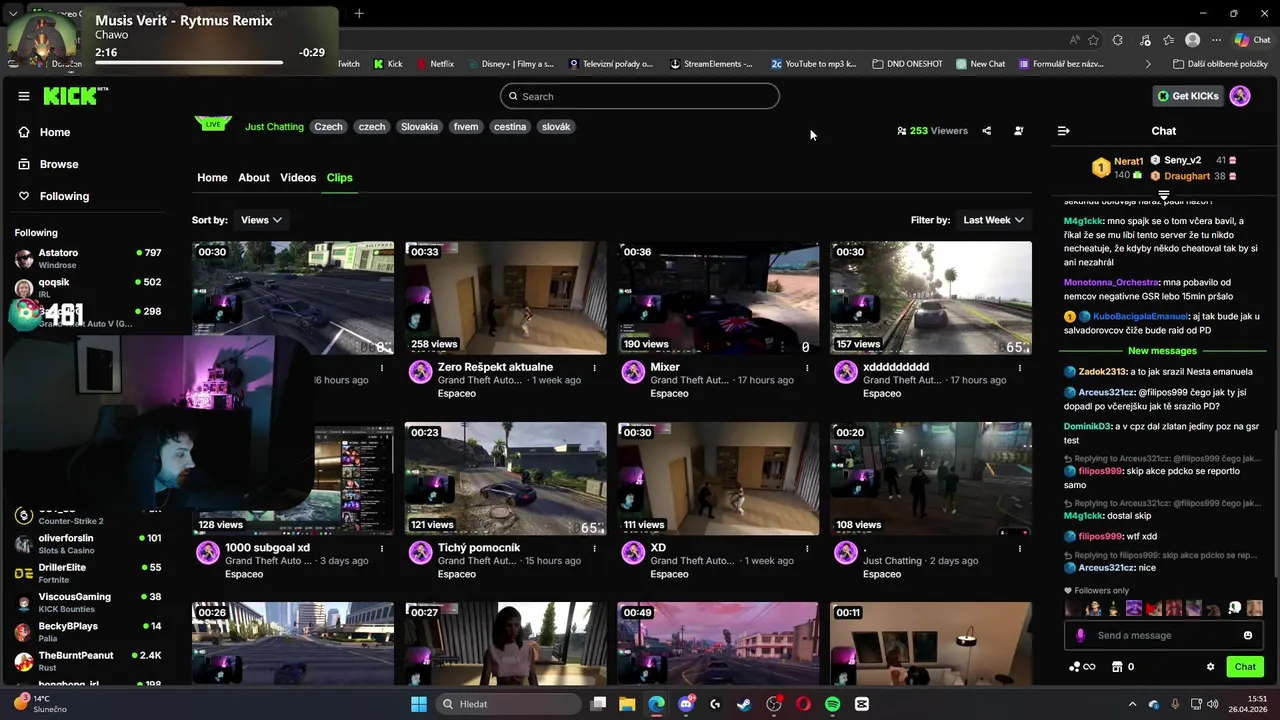Image resolution: width=1280 pixels, height=720 pixels.
Task: Open options menu for XD clip
Action: [x=807, y=549]
